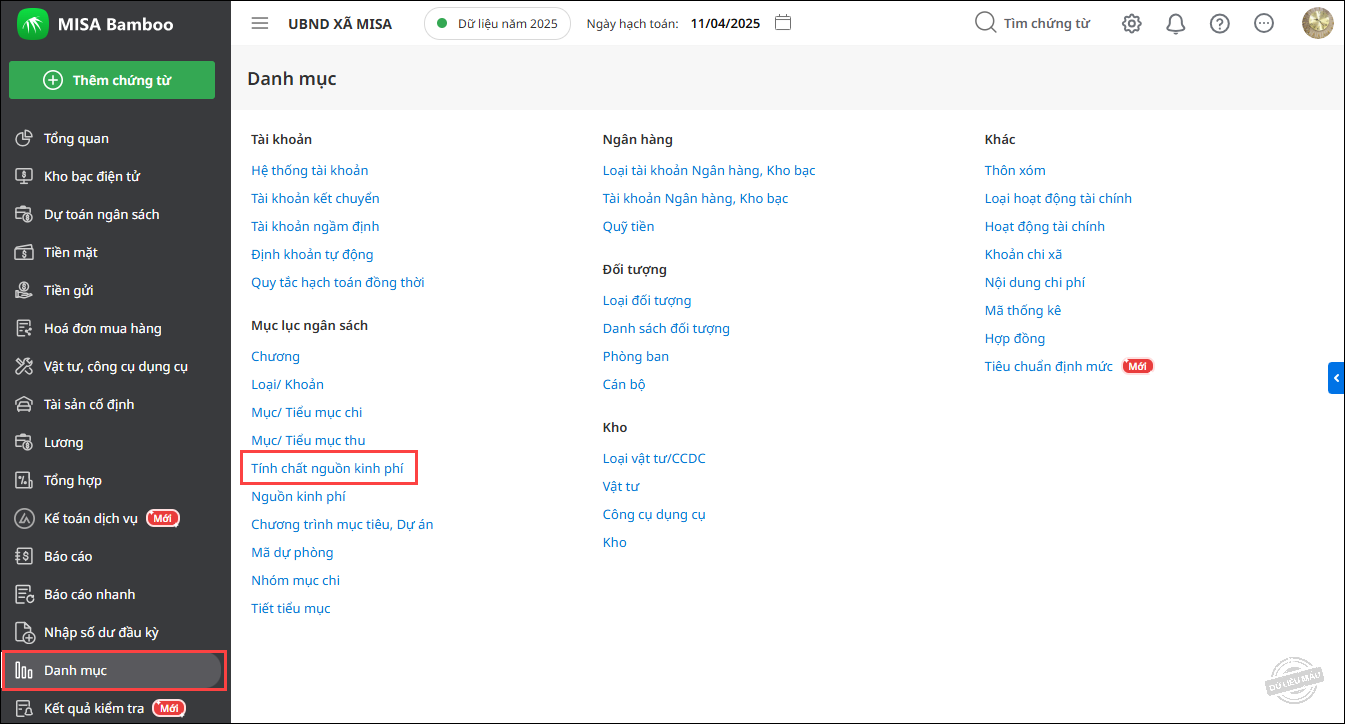Open Hệ thống tài khoản link
Viewport: 1345px width, 724px height.
pyautogui.click(x=310, y=170)
